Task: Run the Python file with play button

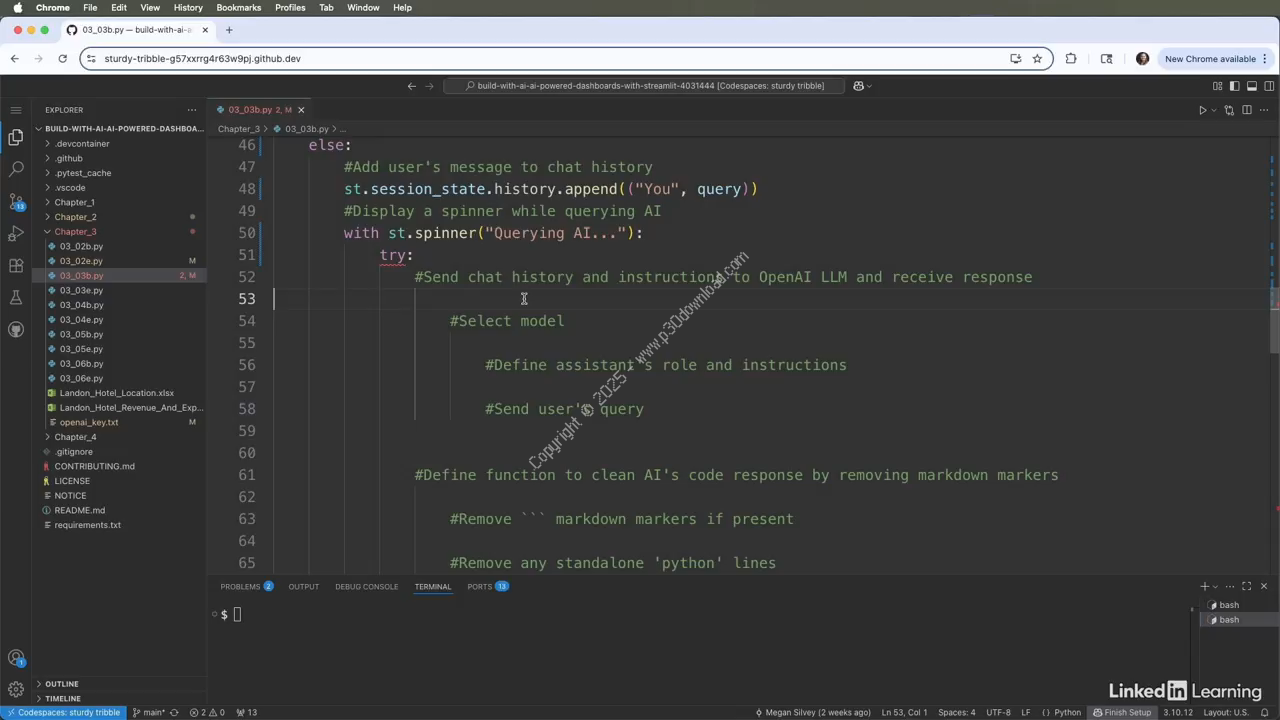Action: [x=1202, y=110]
